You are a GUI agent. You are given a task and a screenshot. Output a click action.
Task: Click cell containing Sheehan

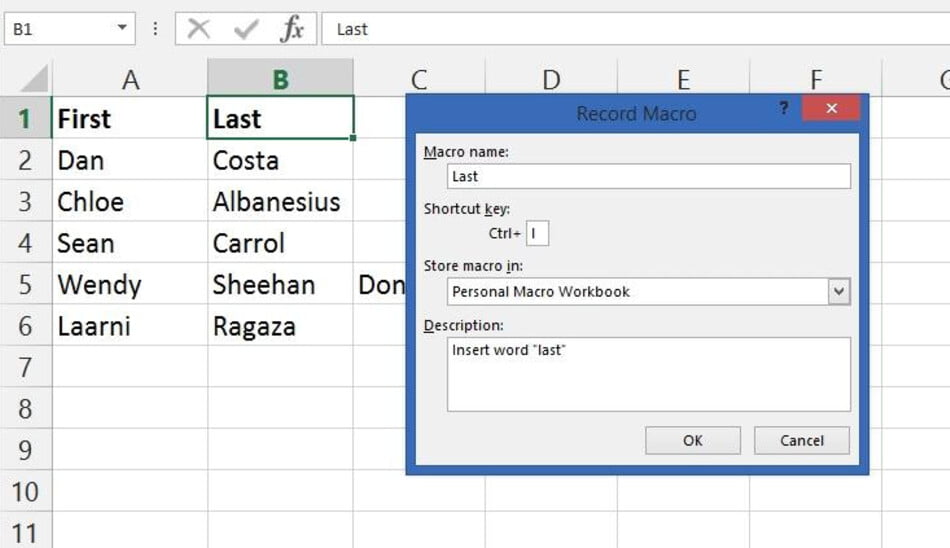tap(280, 284)
